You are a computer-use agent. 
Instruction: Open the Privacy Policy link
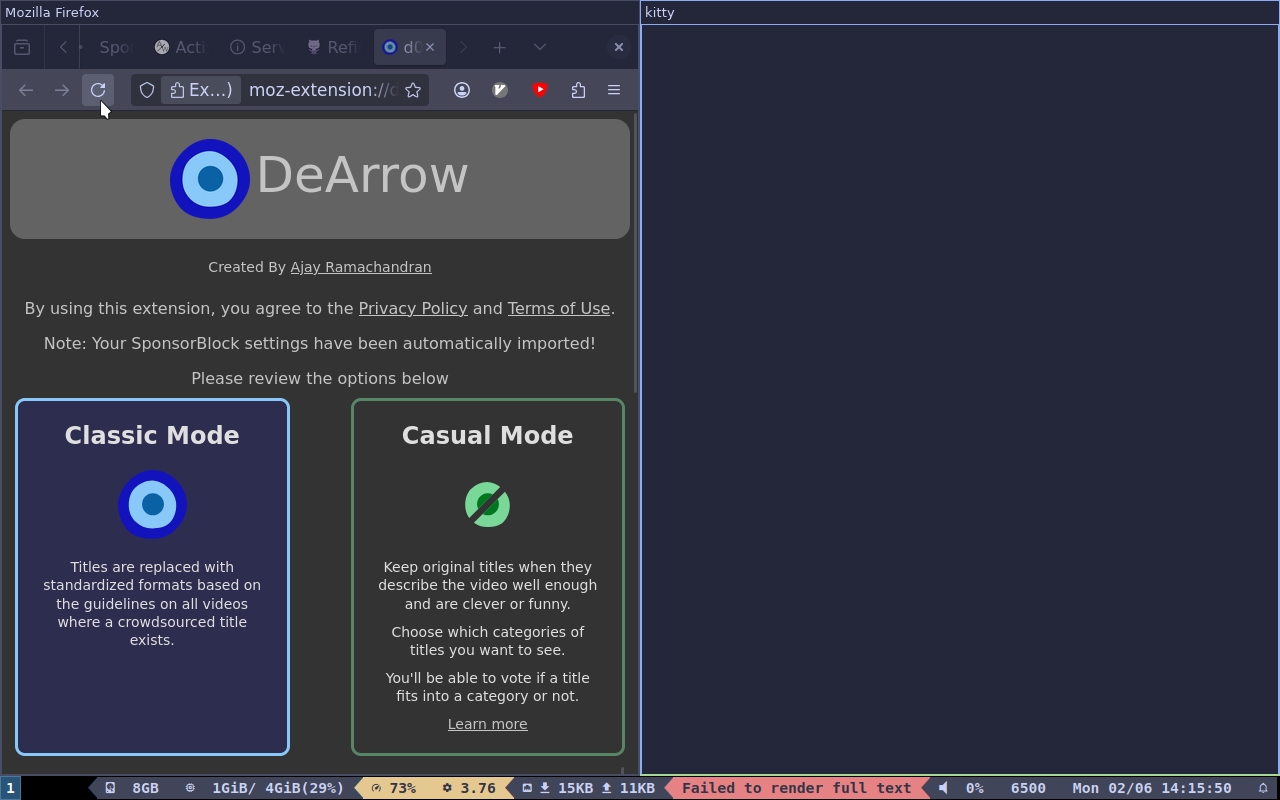[x=413, y=308]
